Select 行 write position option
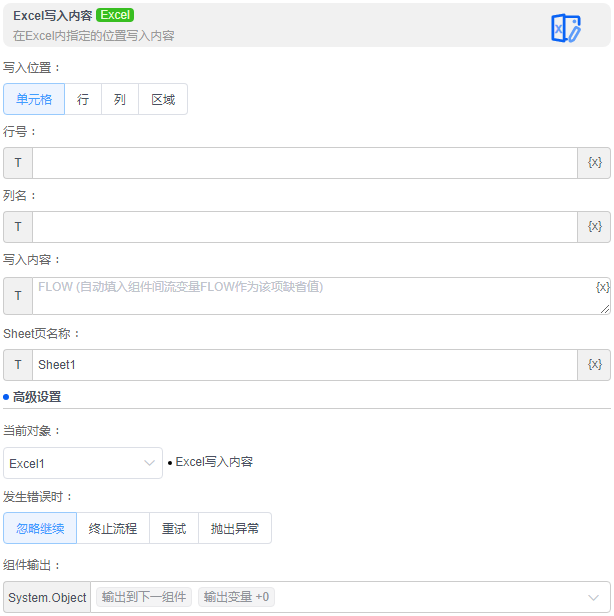 tap(83, 99)
